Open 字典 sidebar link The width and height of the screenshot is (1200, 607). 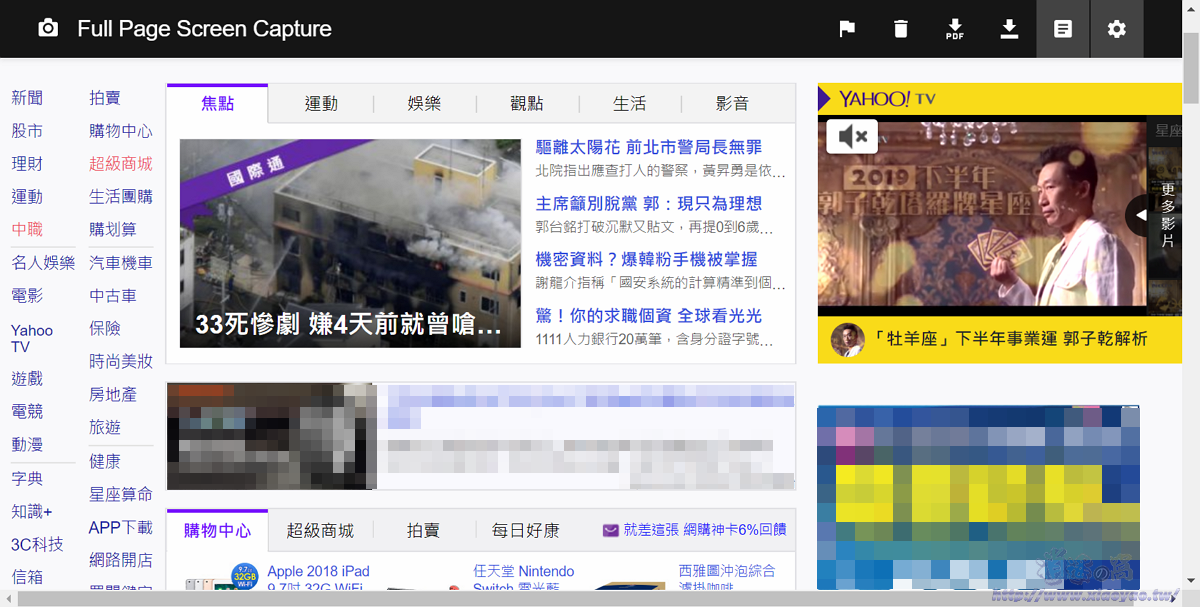[27, 479]
